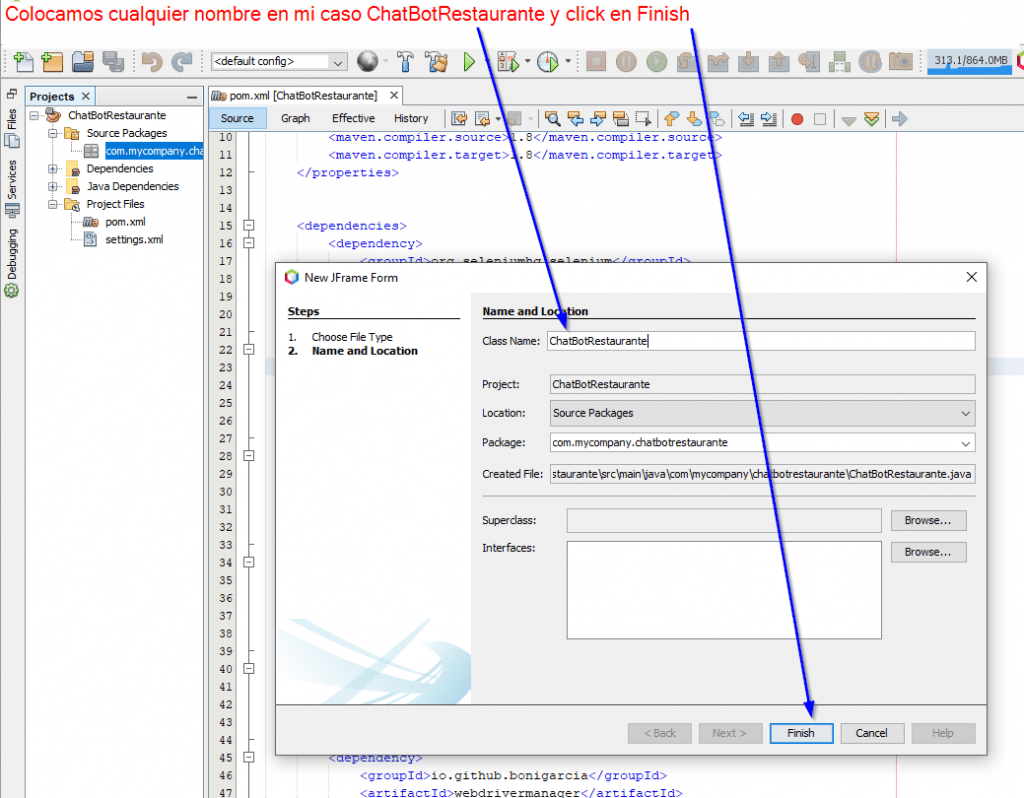This screenshot has height=798, width=1024.
Task: Click the Open Project icon
Action: (83, 62)
